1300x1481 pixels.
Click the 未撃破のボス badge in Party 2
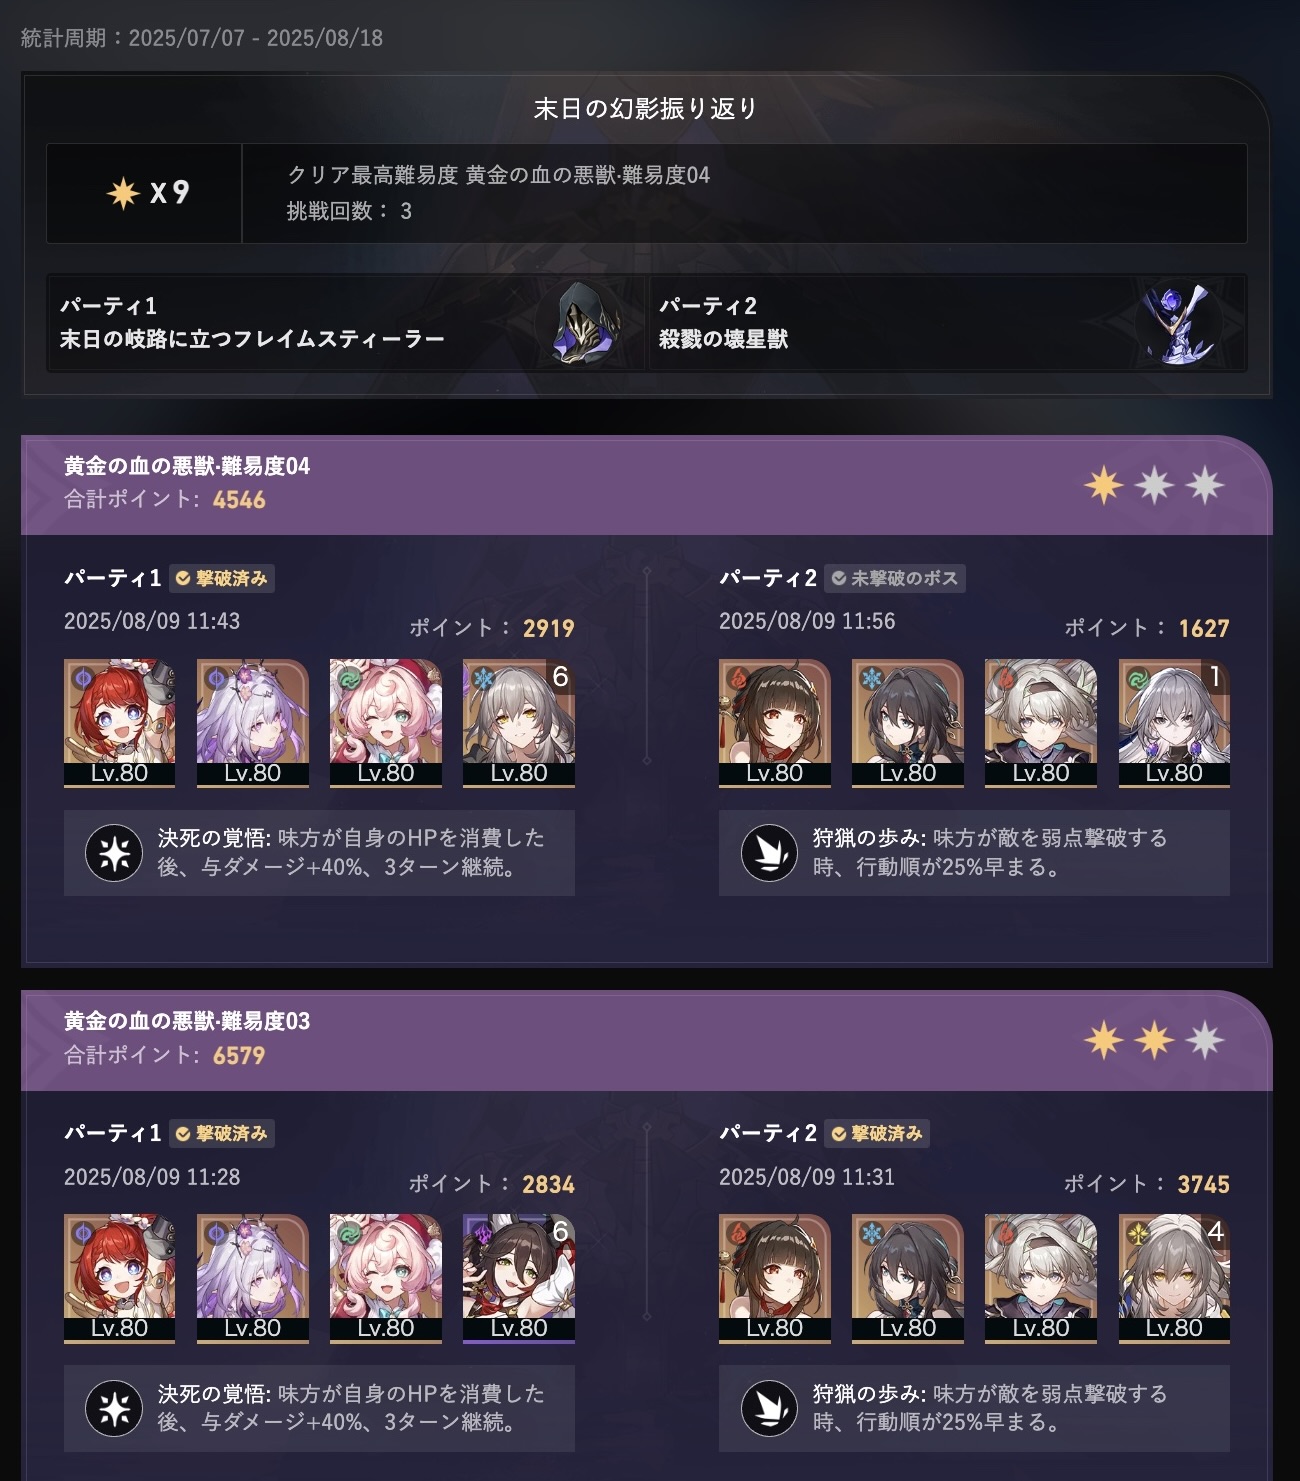[895, 578]
